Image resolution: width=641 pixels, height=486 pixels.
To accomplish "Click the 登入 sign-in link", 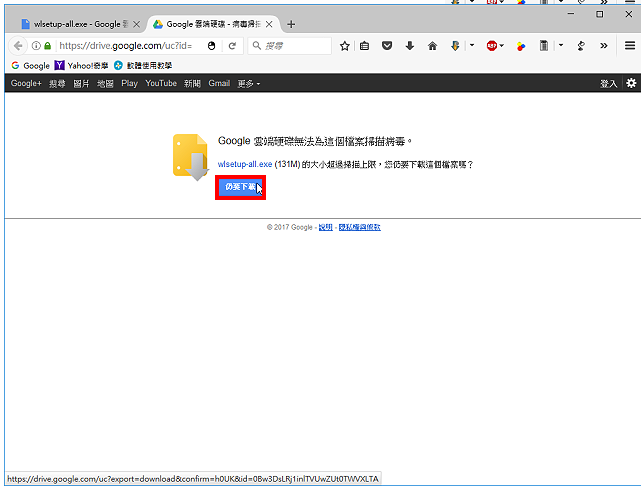I will coord(608,83).
